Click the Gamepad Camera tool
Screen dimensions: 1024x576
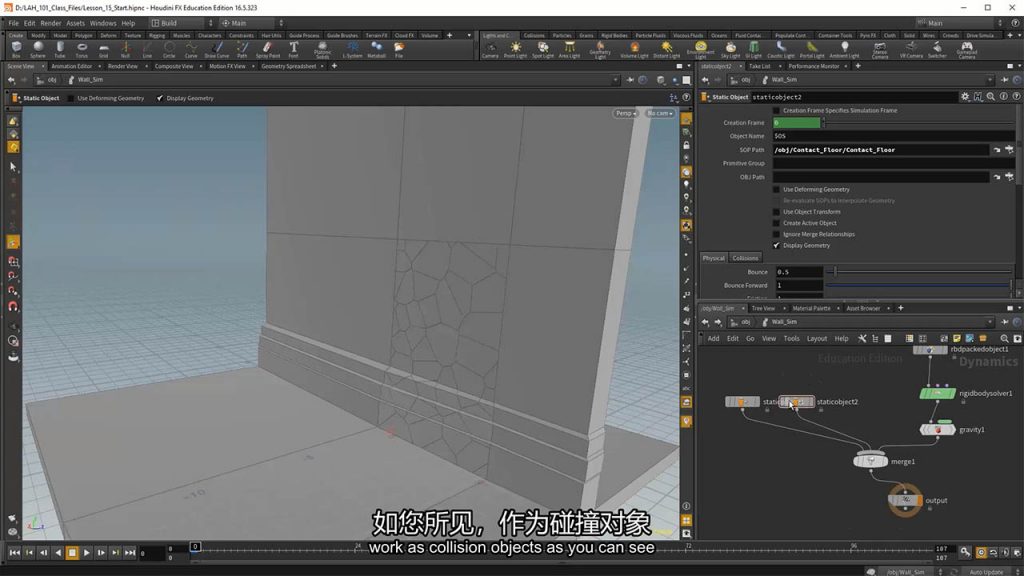pos(967,50)
